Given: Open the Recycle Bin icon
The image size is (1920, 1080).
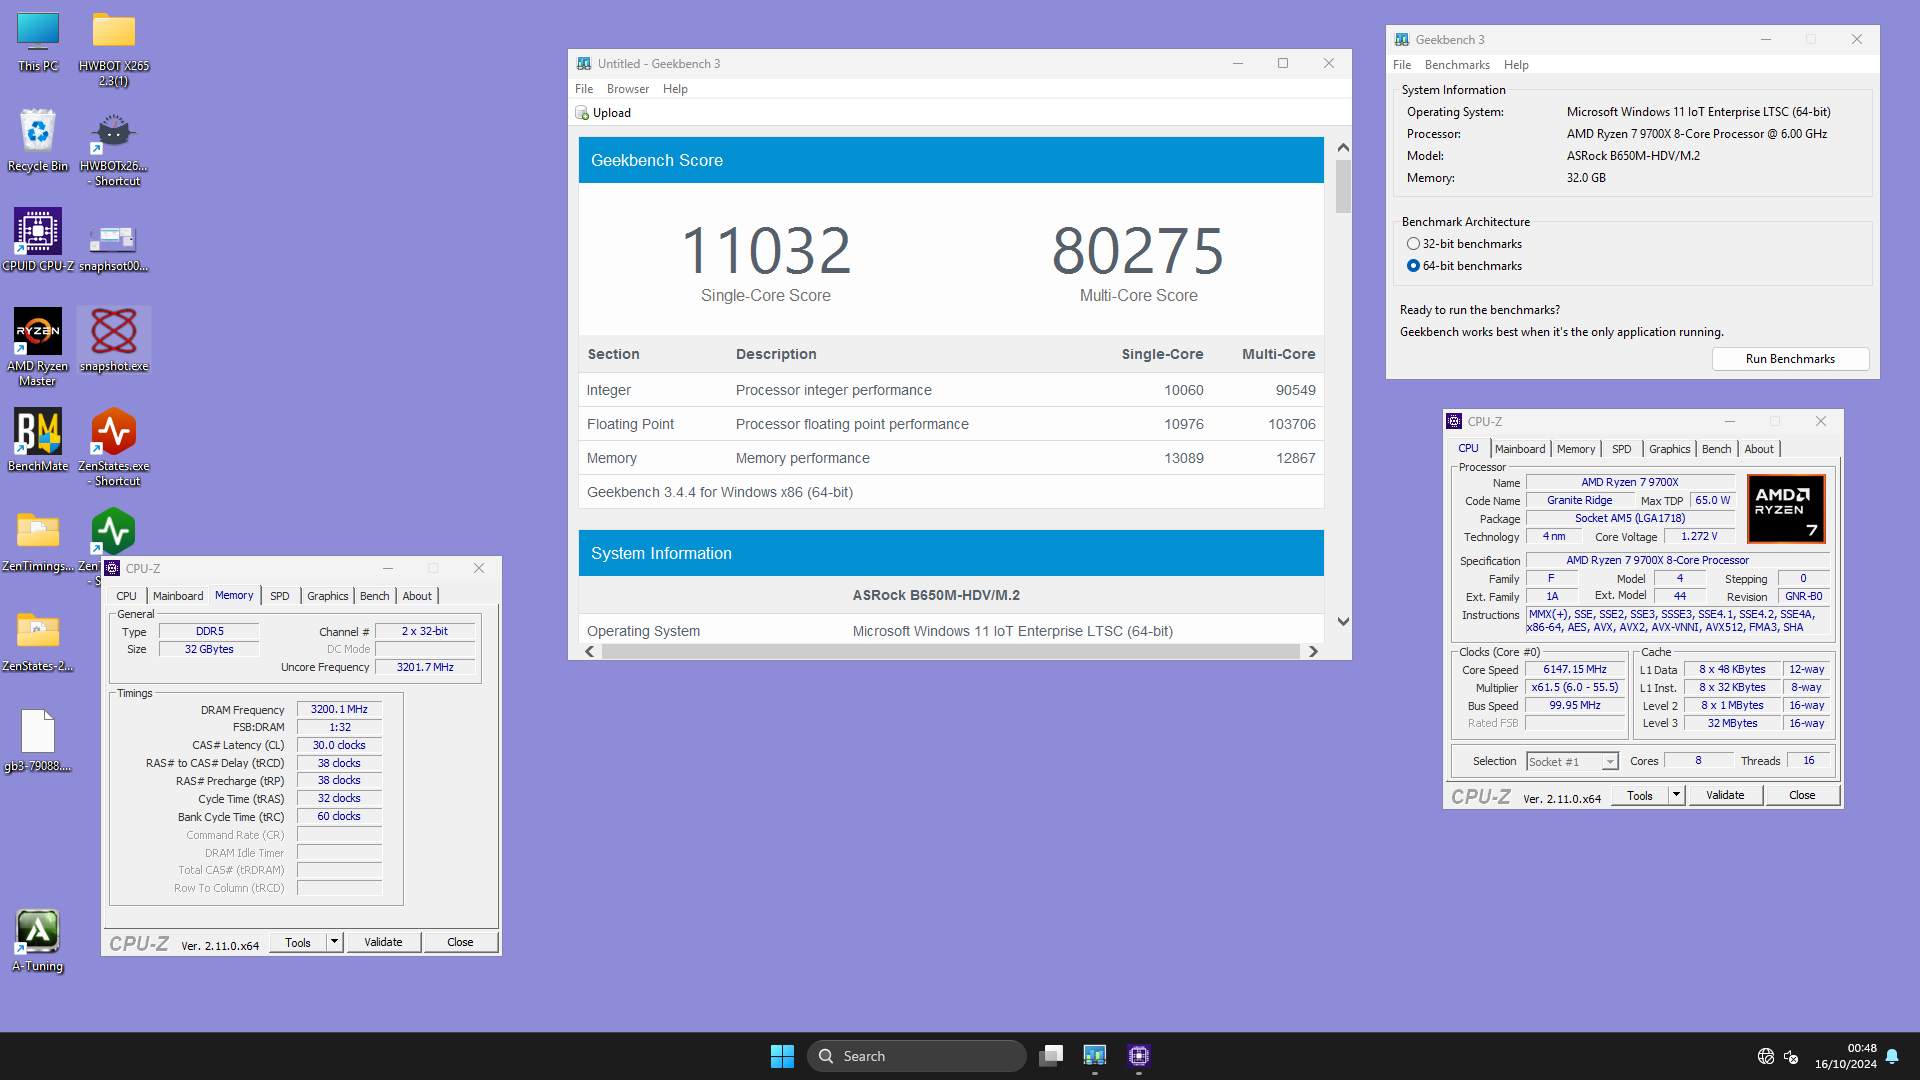Looking at the screenshot, I should (38, 132).
